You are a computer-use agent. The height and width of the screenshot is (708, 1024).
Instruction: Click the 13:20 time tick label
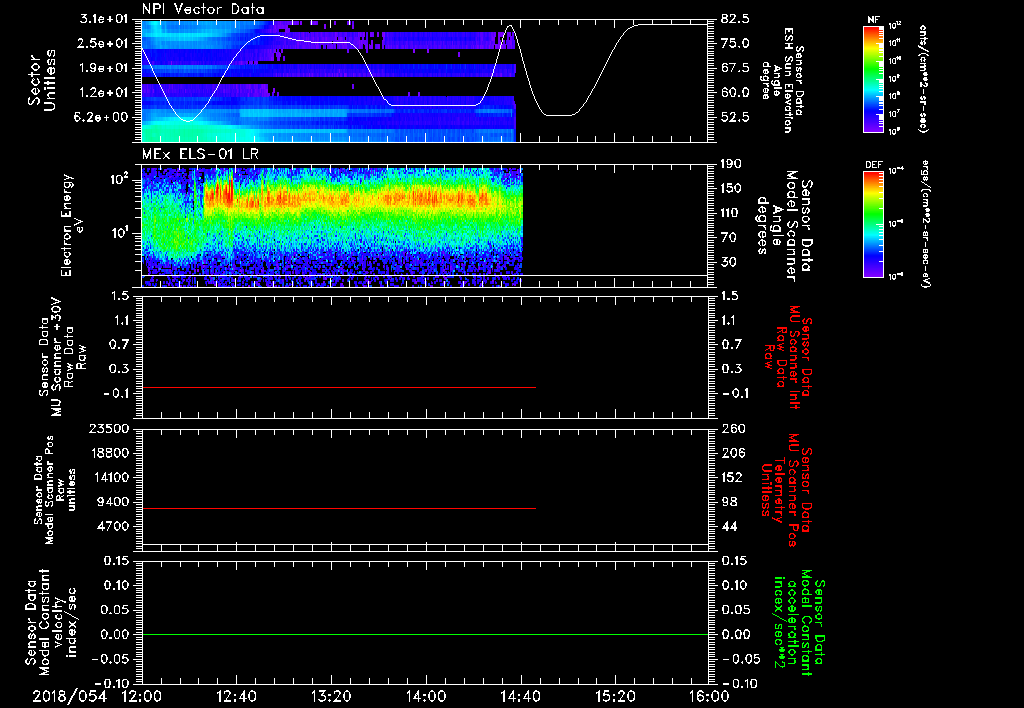[x=331, y=696]
